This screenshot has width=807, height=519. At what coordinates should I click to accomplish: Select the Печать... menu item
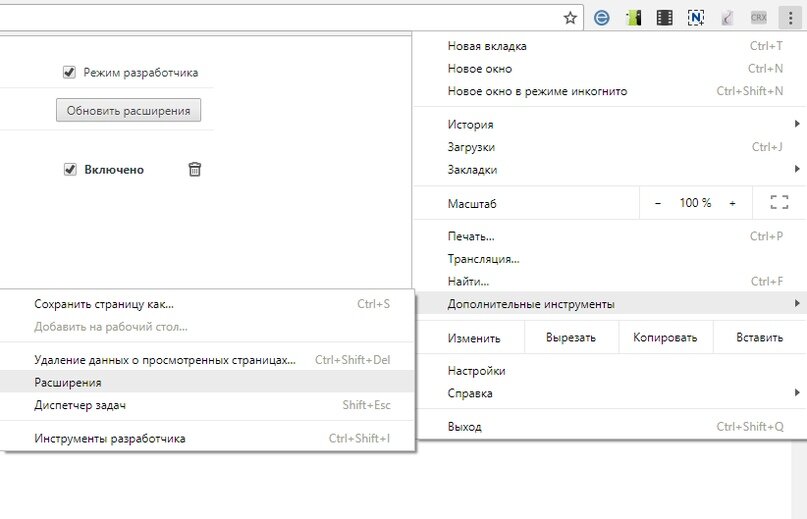610,236
